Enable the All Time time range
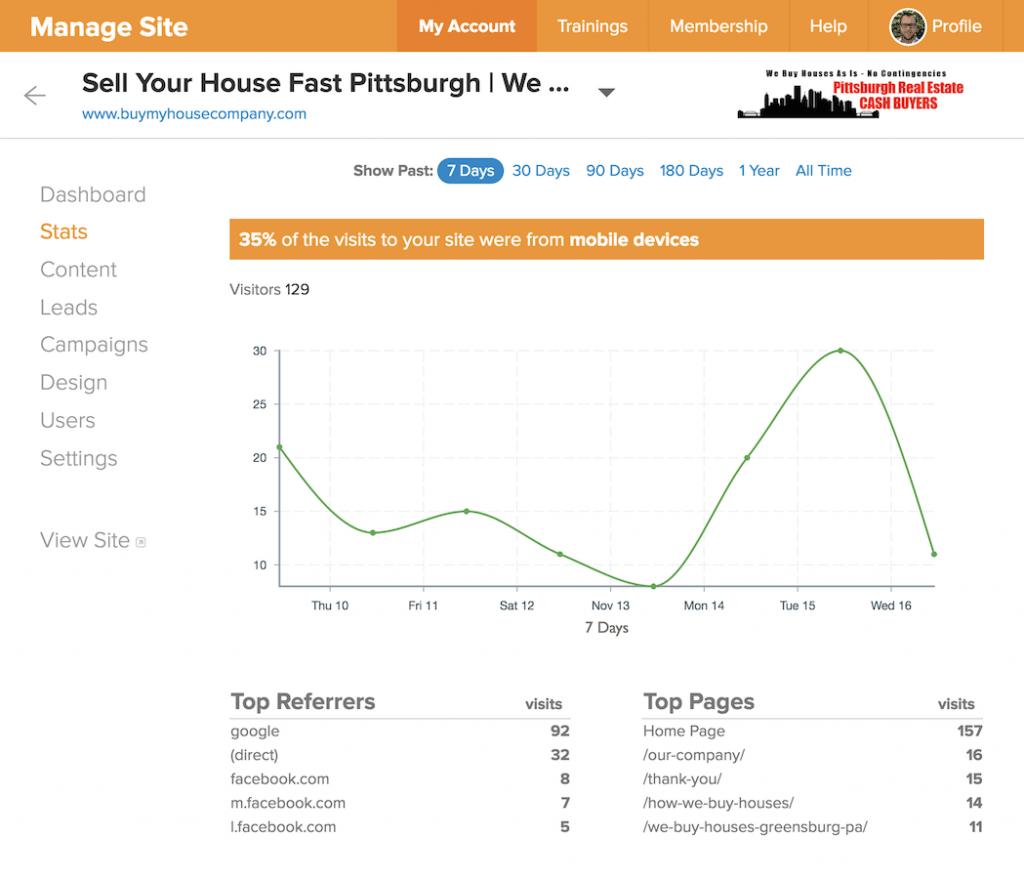1024x879 pixels. tap(823, 170)
